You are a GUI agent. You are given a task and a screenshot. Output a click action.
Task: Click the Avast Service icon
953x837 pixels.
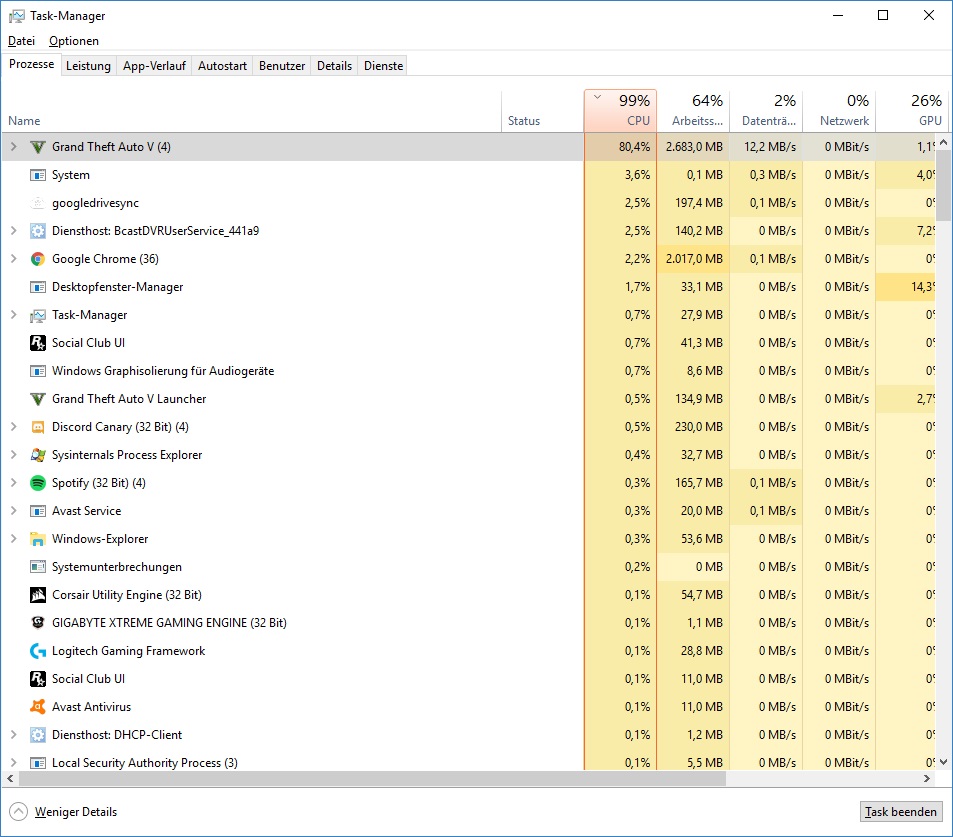pyautogui.click(x=38, y=511)
